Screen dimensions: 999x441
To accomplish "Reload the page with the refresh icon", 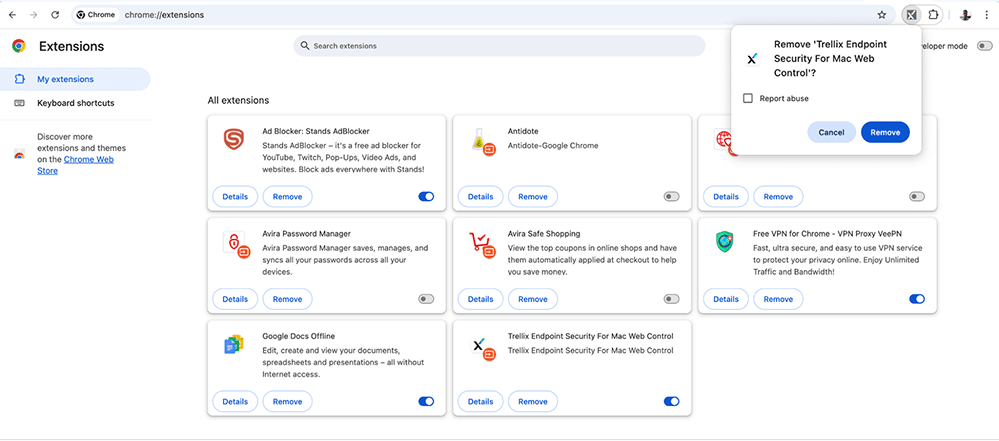I will tap(55, 15).
